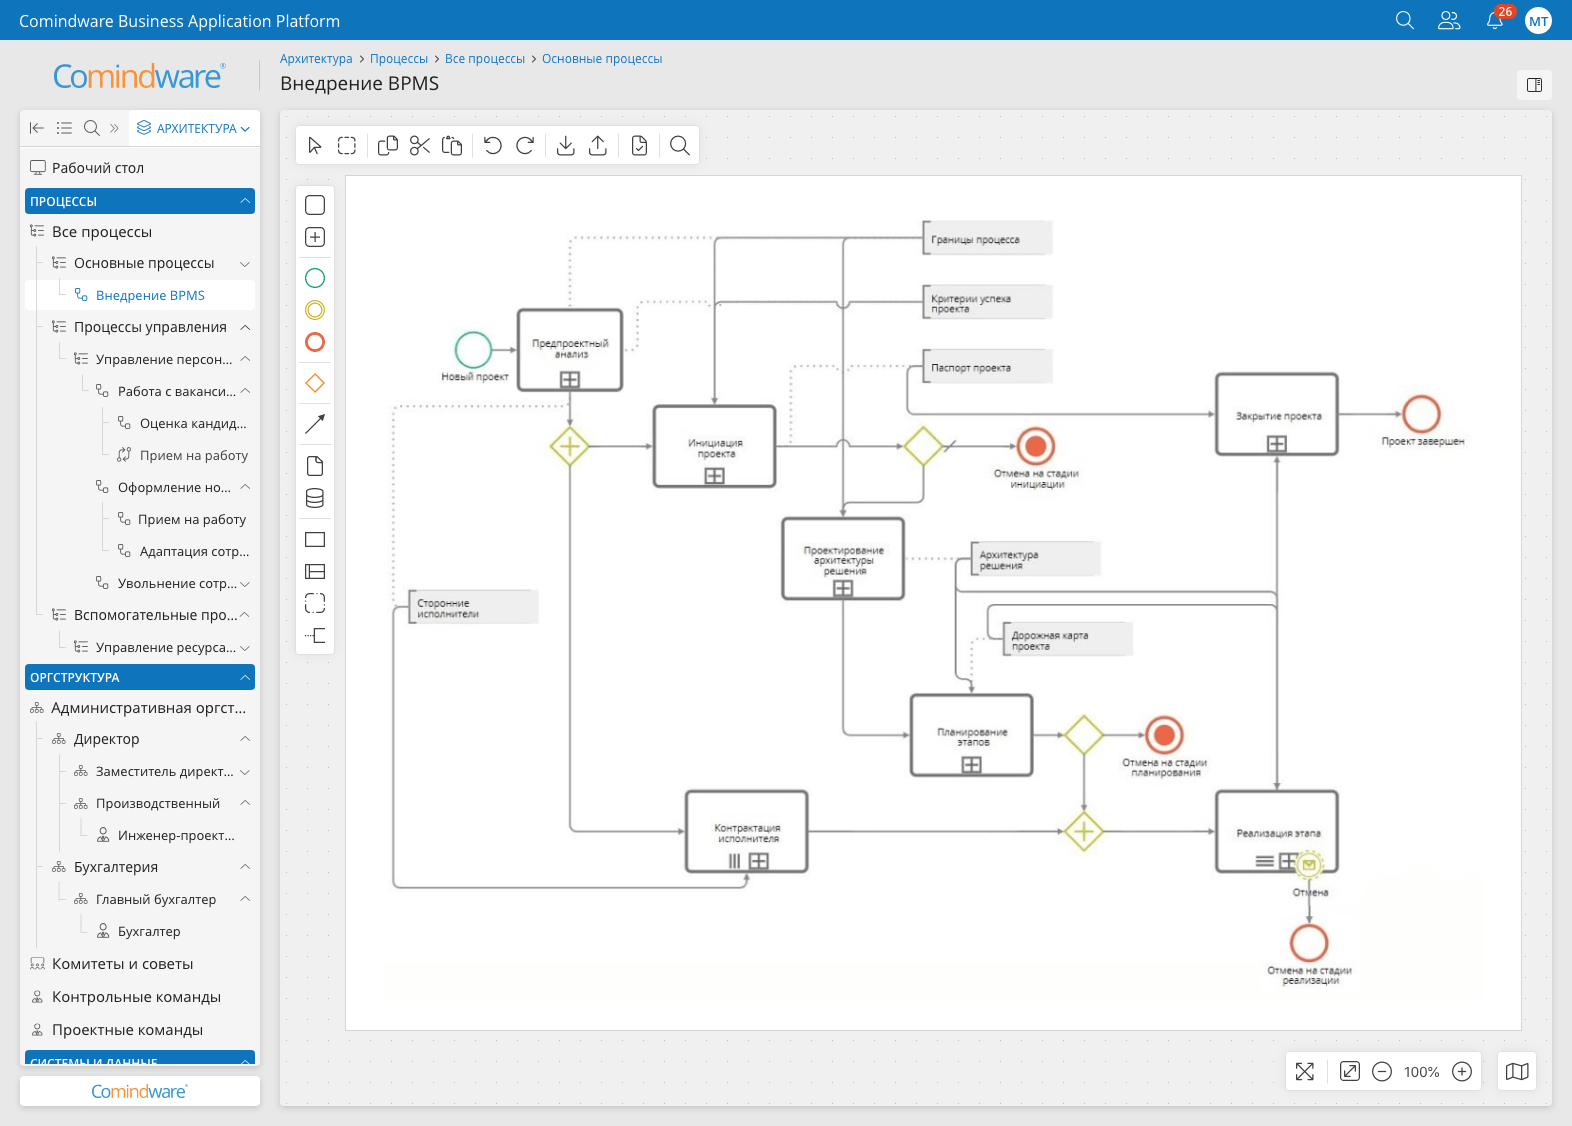
Task: Undo the last diagram change
Action: click(493, 146)
